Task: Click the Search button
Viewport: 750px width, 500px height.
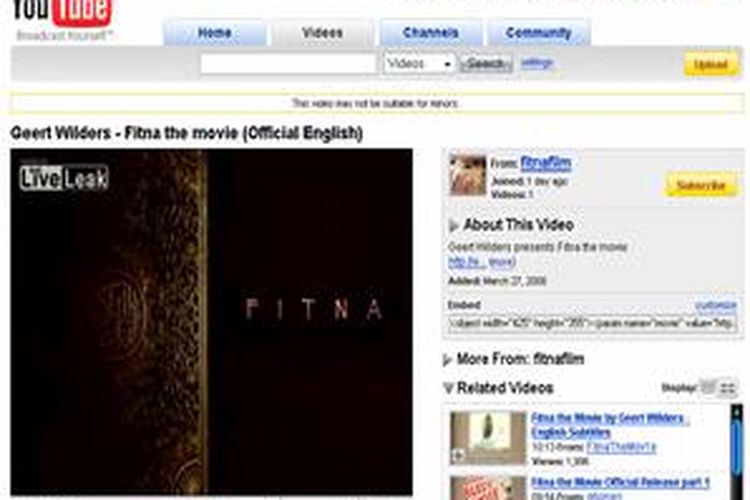Action: point(486,64)
